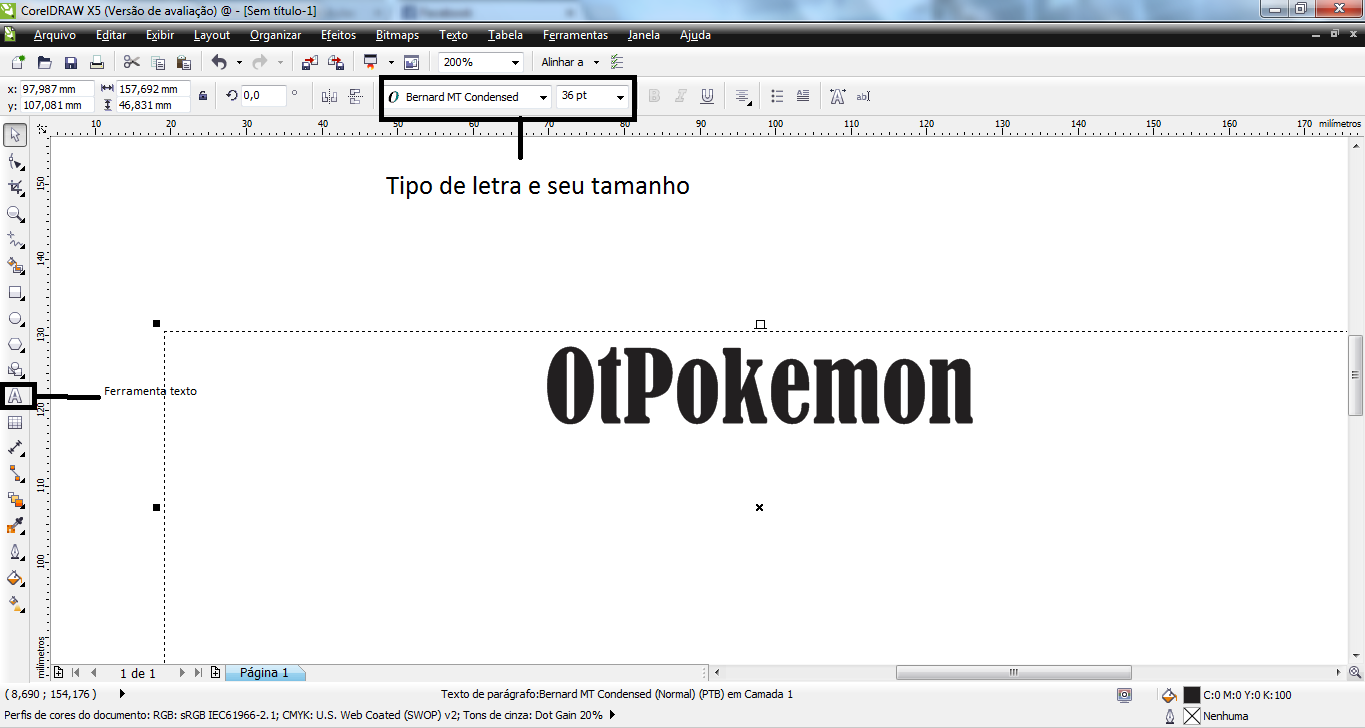The image size is (1365, 728).
Task: Save the document
Action: pos(70,62)
